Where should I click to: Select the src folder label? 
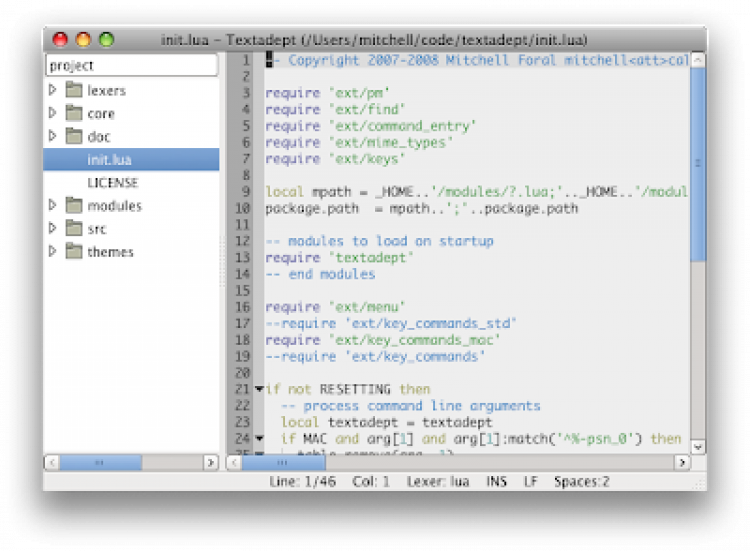tap(97, 229)
